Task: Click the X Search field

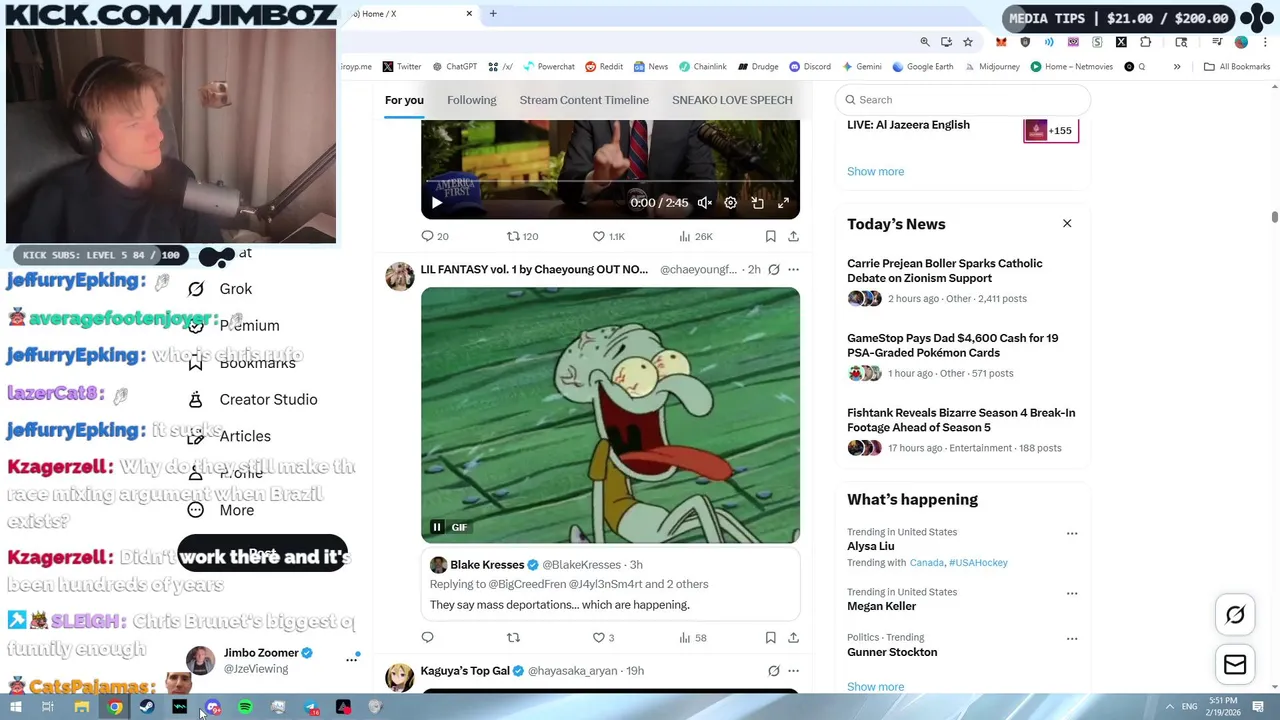Action: [x=963, y=100]
